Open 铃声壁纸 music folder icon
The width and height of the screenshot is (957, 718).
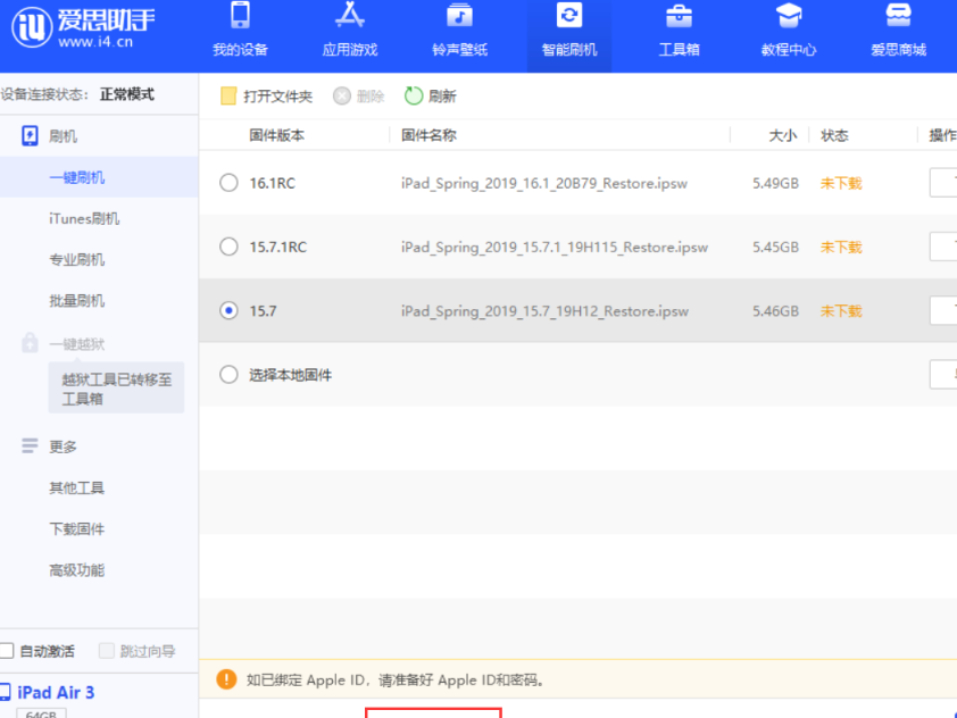click(460, 15)
